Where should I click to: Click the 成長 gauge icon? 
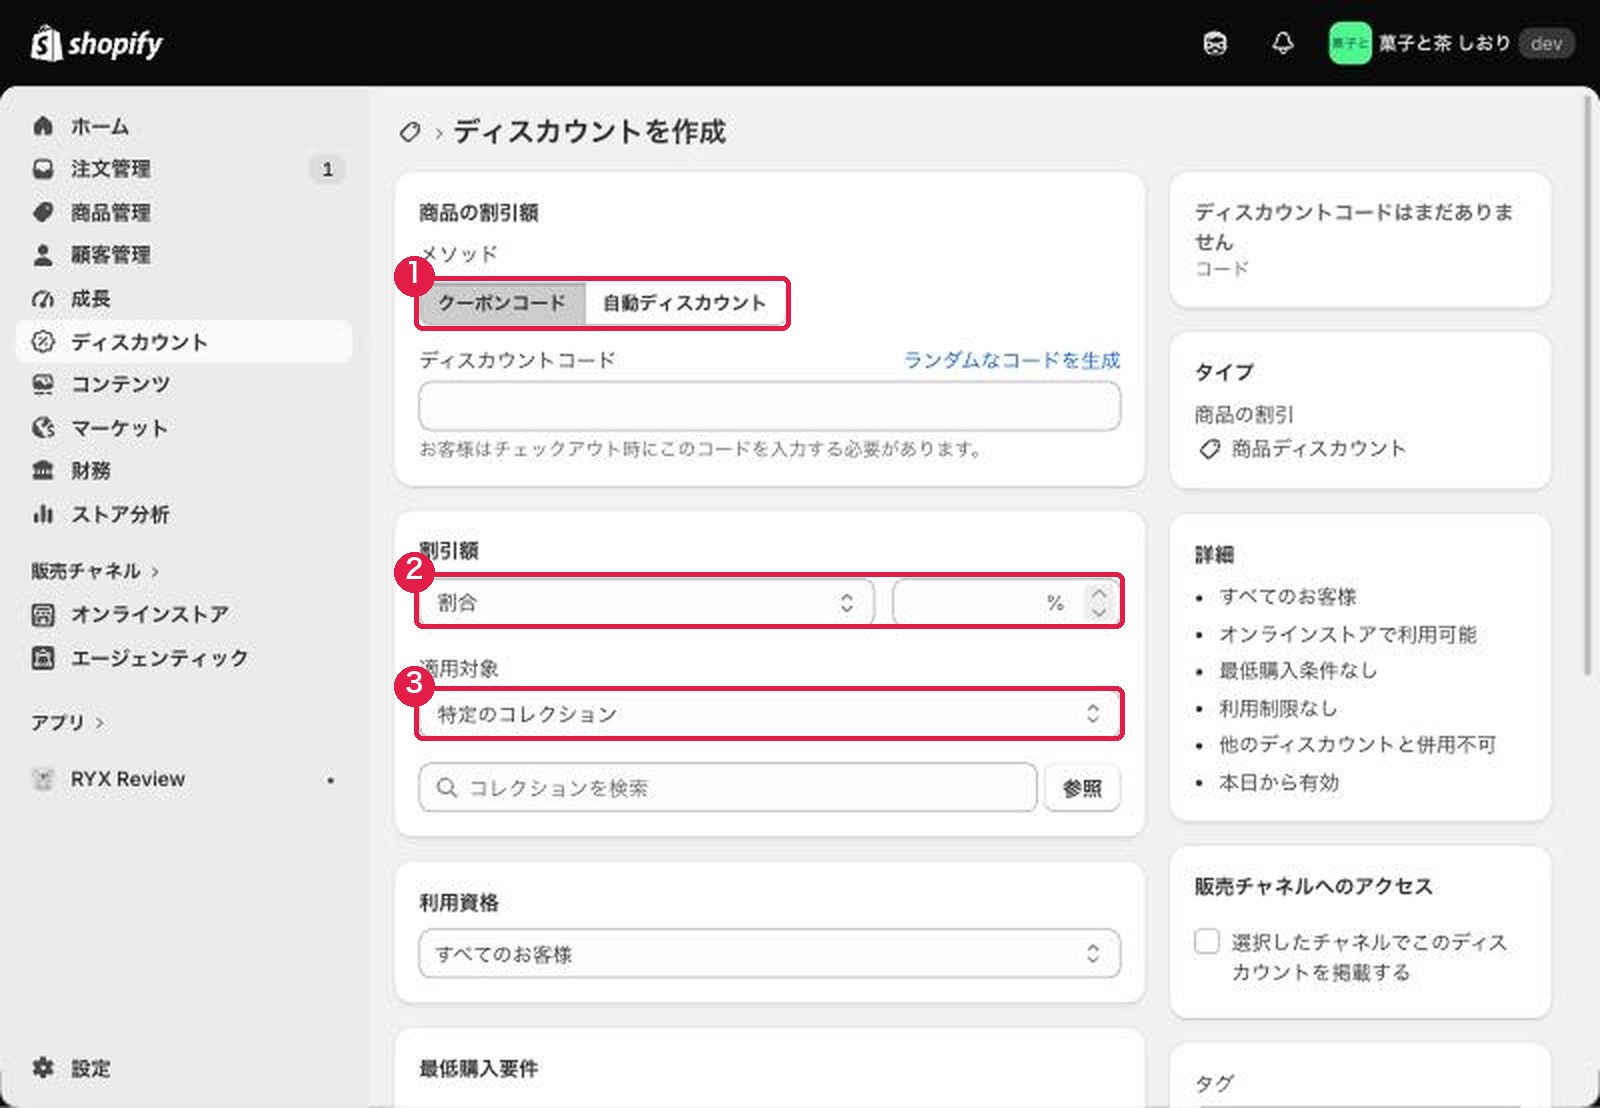click(43, 298)
